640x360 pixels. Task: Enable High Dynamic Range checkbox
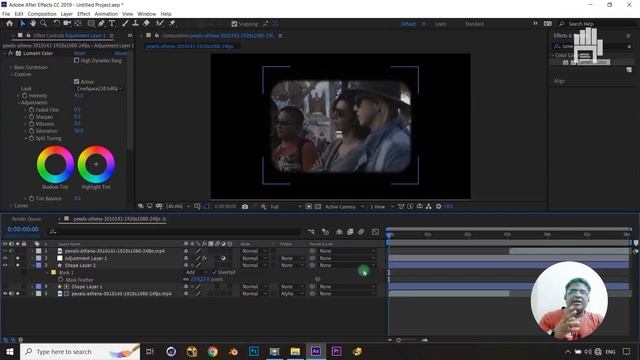click(76, 60)
